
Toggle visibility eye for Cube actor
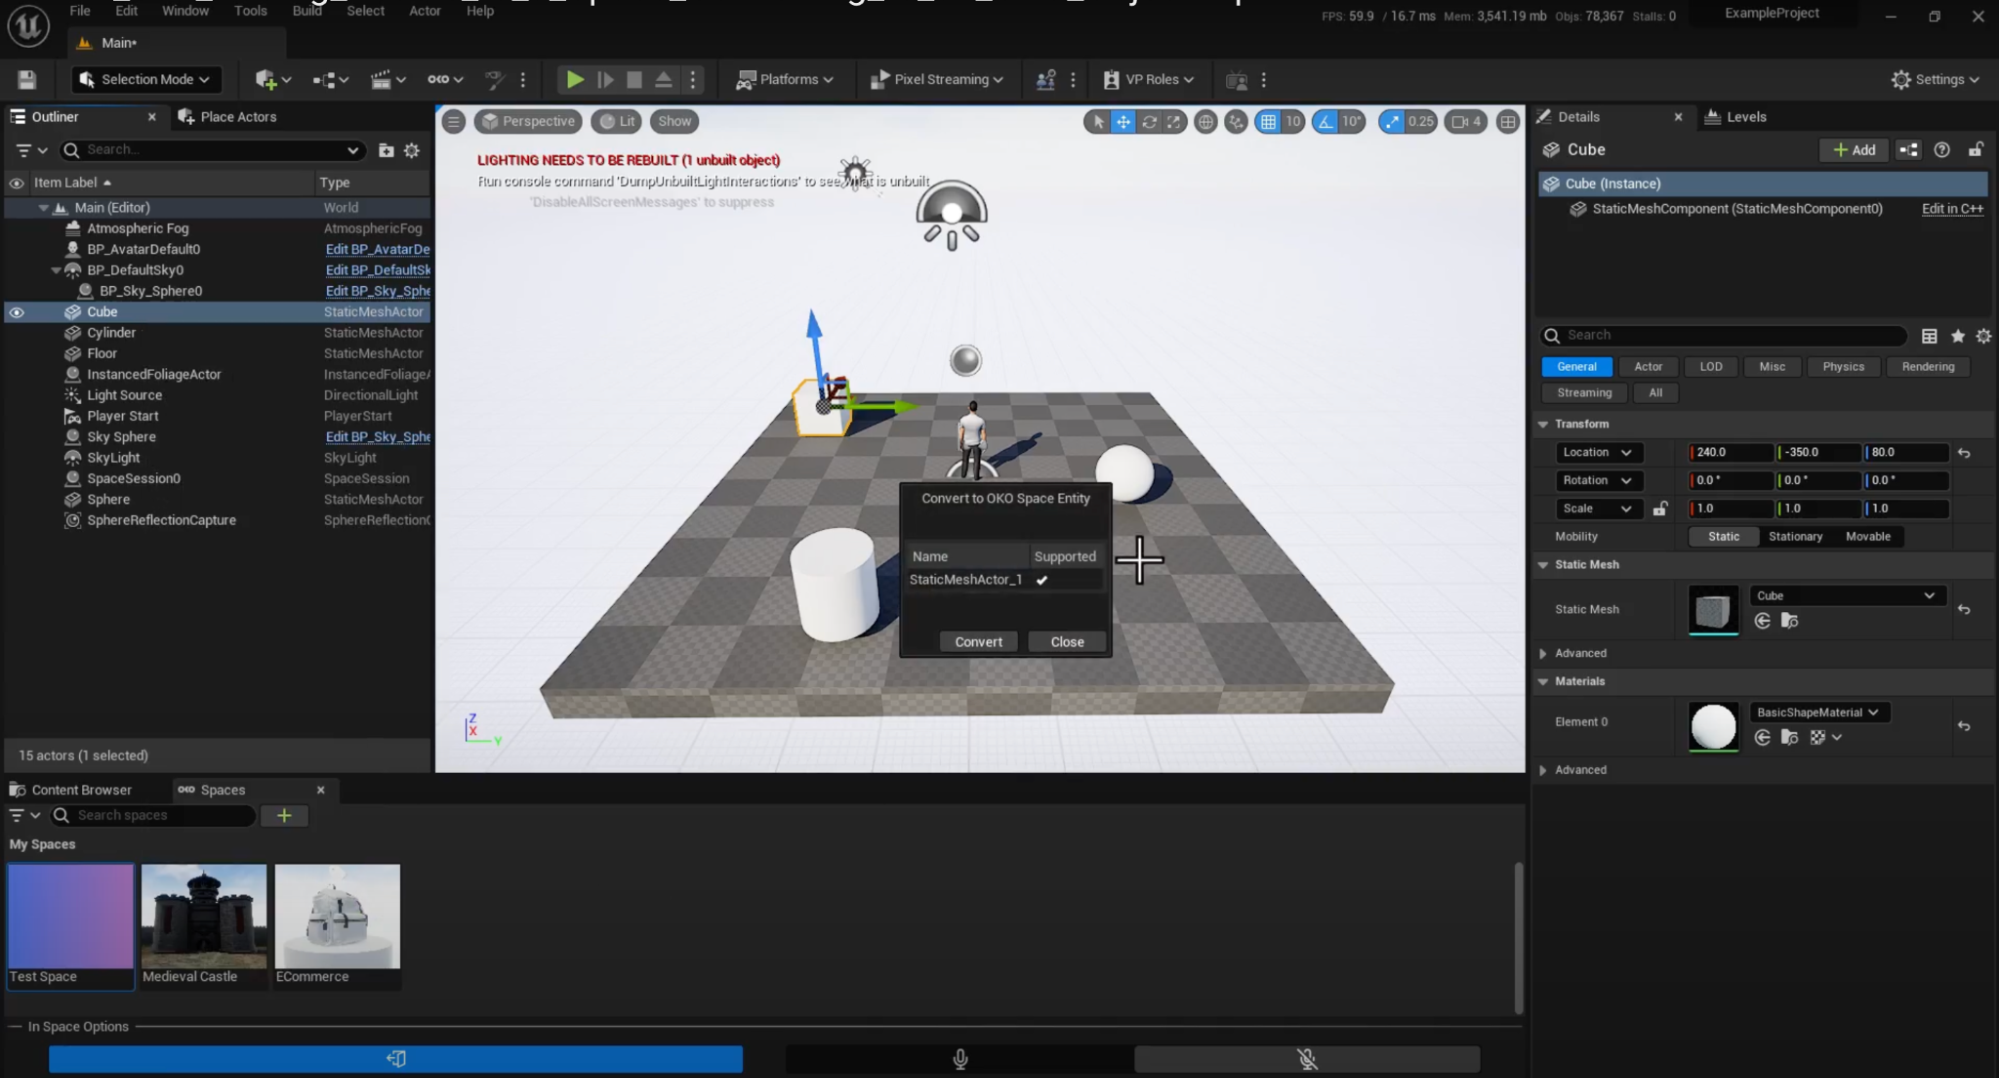click(x=17, y=312)
